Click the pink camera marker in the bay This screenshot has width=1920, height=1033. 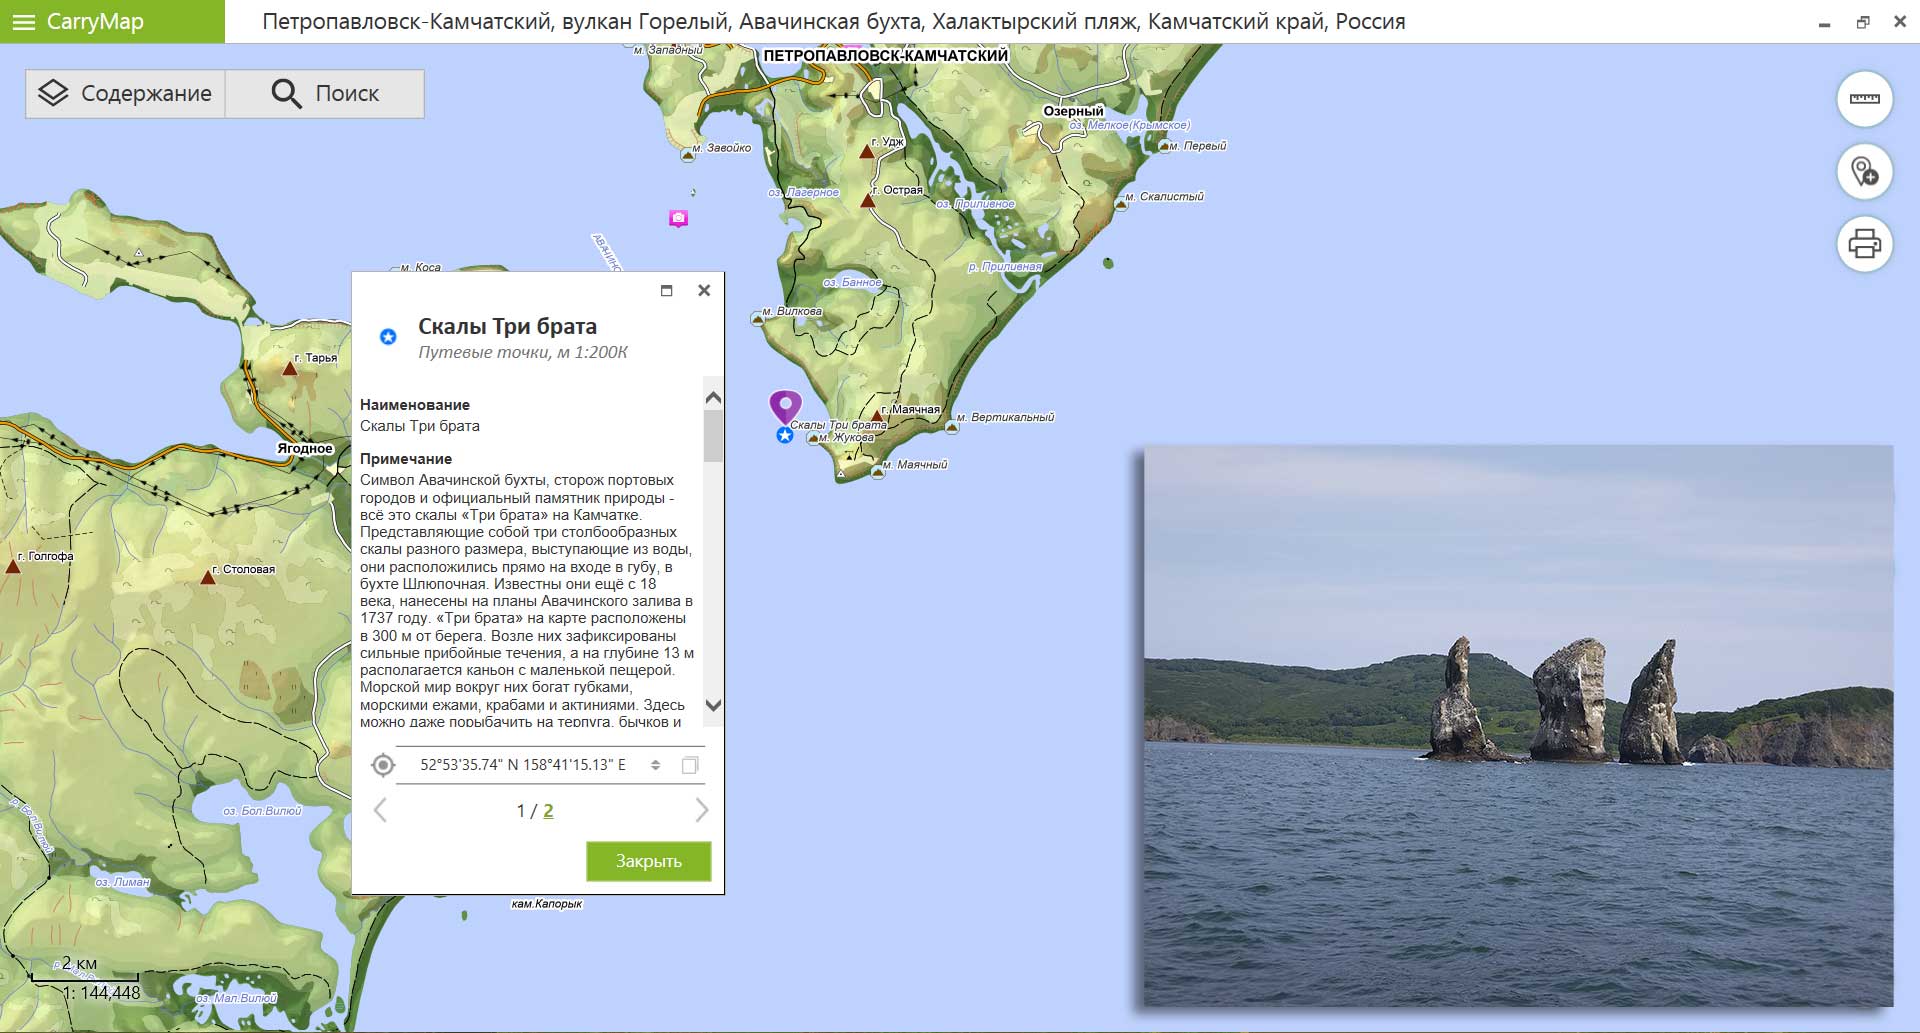678,218
